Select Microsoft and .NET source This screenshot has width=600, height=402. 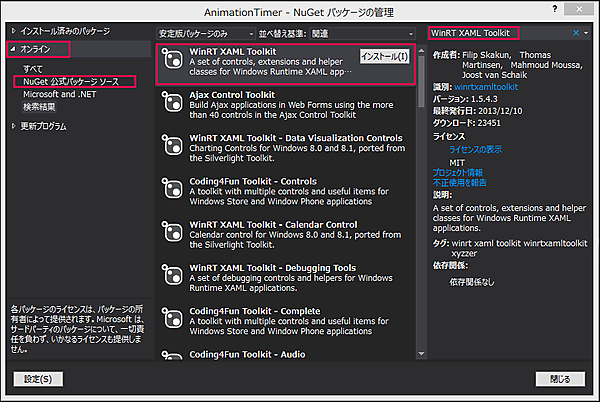pos(60,94)
